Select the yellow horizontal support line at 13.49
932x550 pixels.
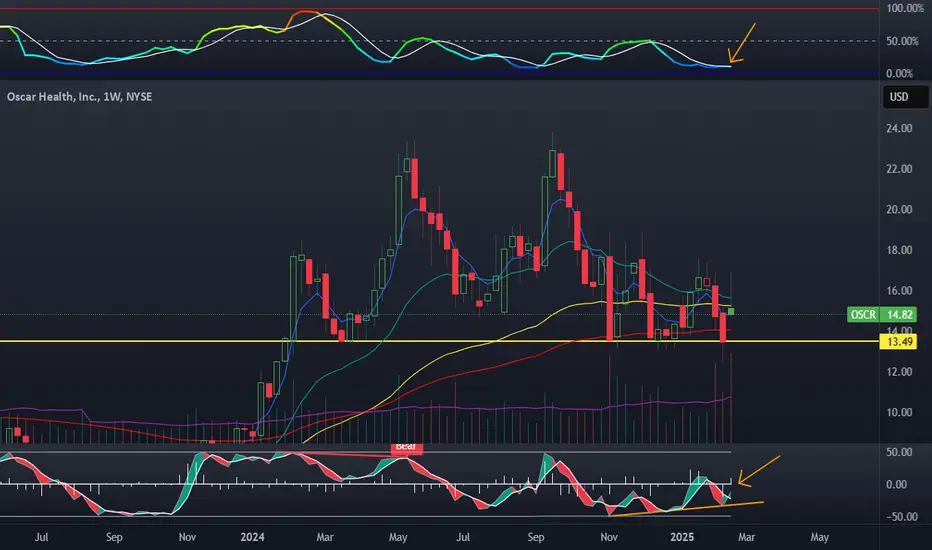pos(439,341)
